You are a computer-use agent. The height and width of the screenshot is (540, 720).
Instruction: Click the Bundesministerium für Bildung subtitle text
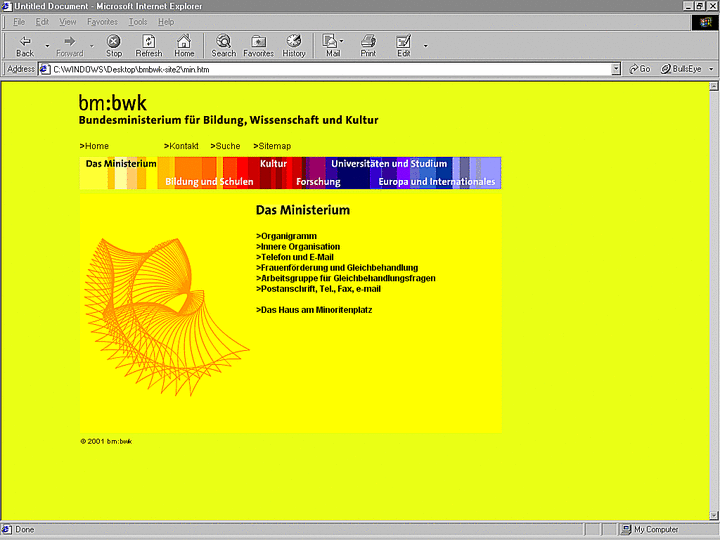[x=228, y=120]
